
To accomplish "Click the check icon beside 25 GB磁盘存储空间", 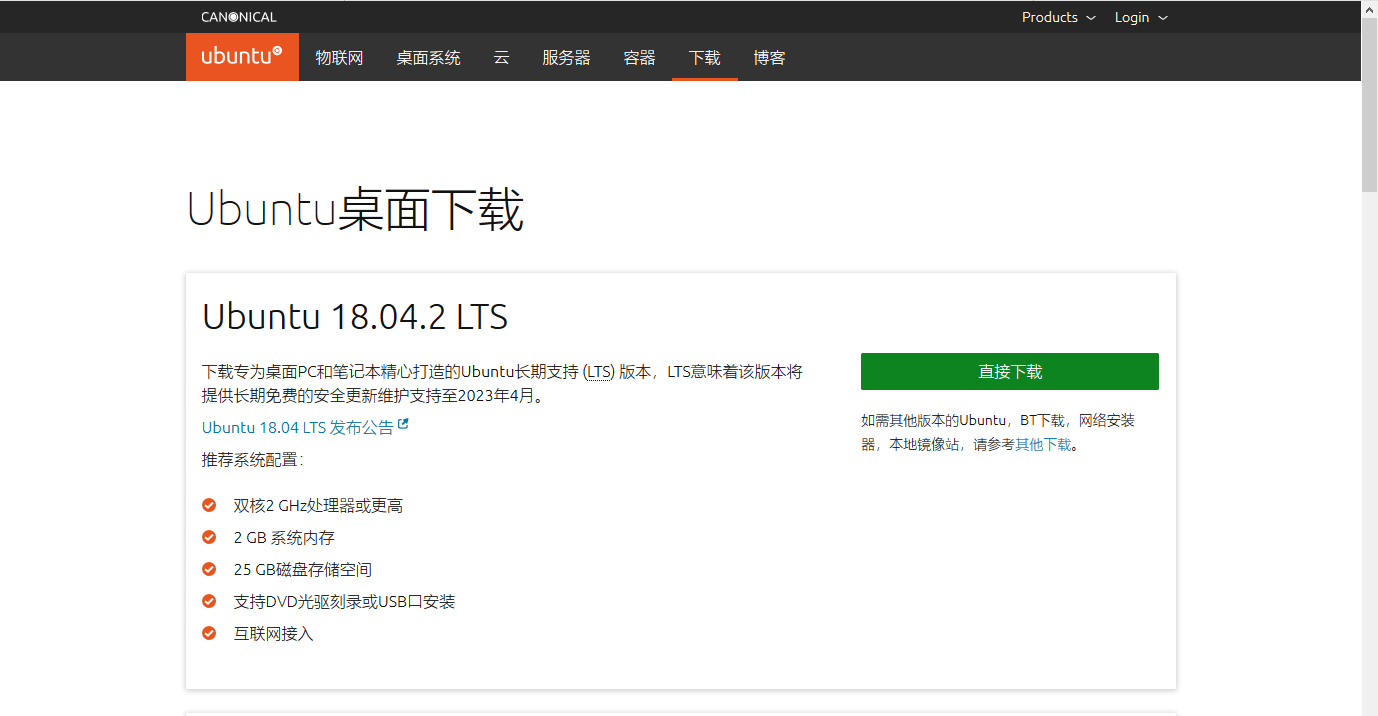I will (209, 569).
